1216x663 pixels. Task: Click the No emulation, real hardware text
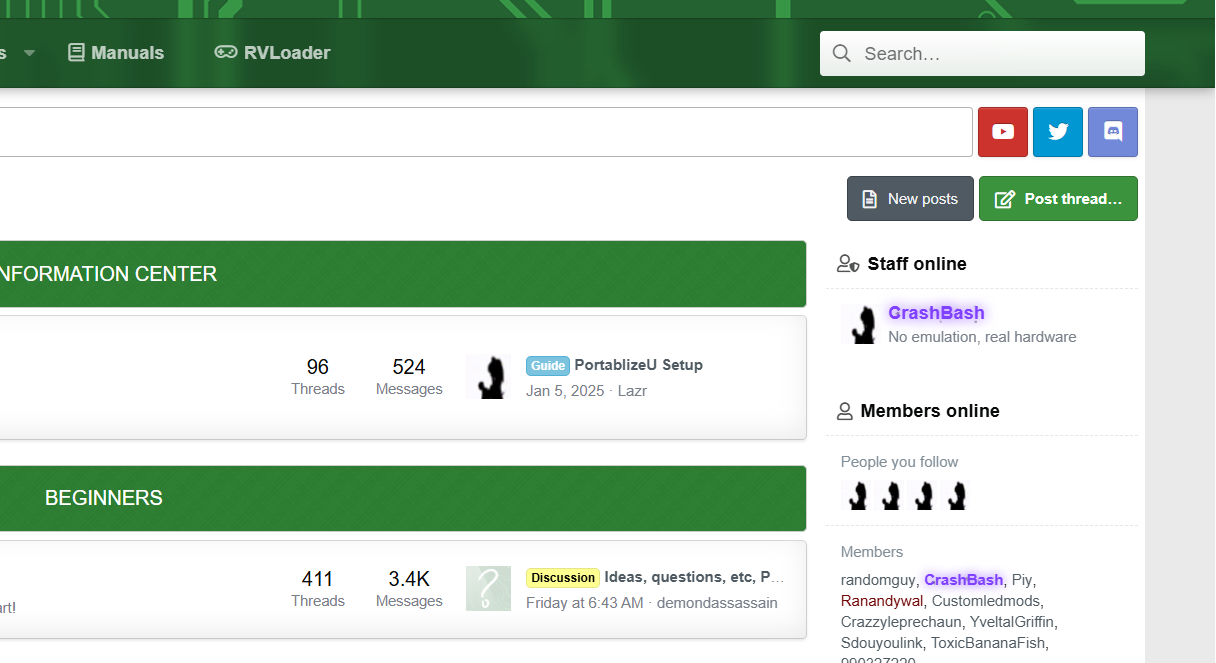tap(982, 337)
